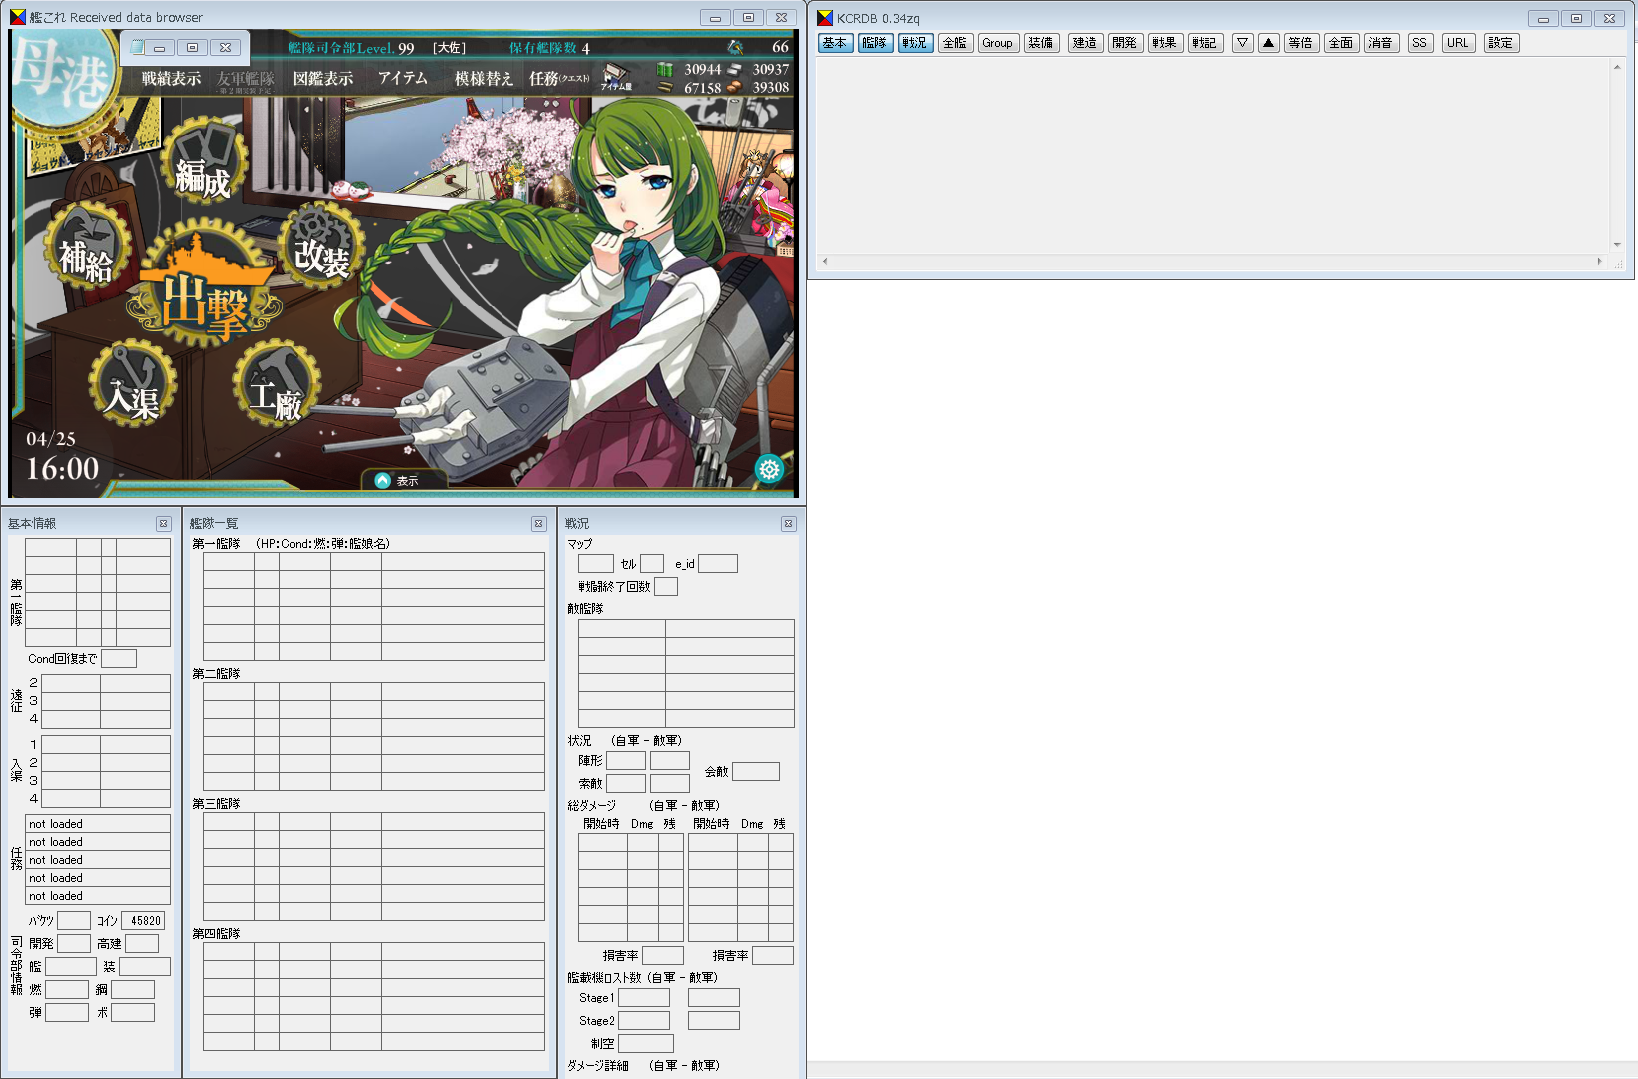Open 模様替え in the game menu

(484, 79)
